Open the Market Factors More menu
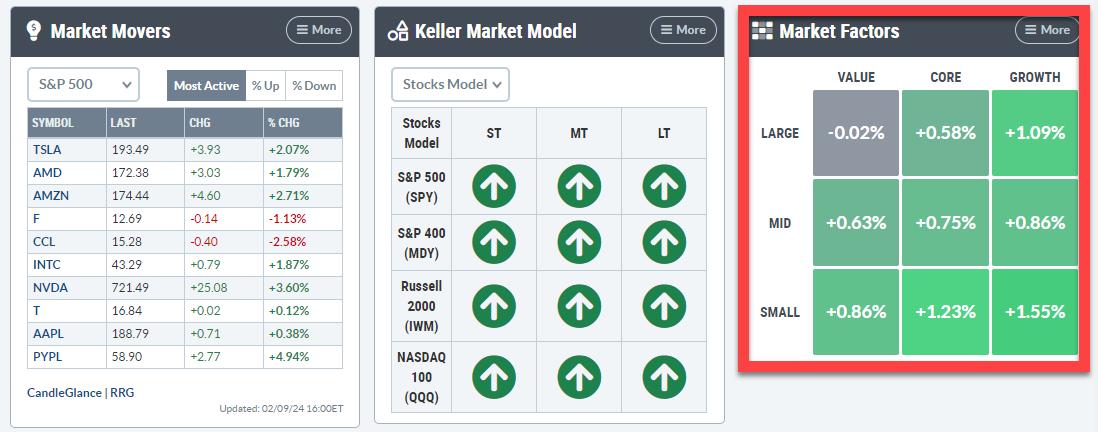Screen dimensions: 1098x432 1046,30
